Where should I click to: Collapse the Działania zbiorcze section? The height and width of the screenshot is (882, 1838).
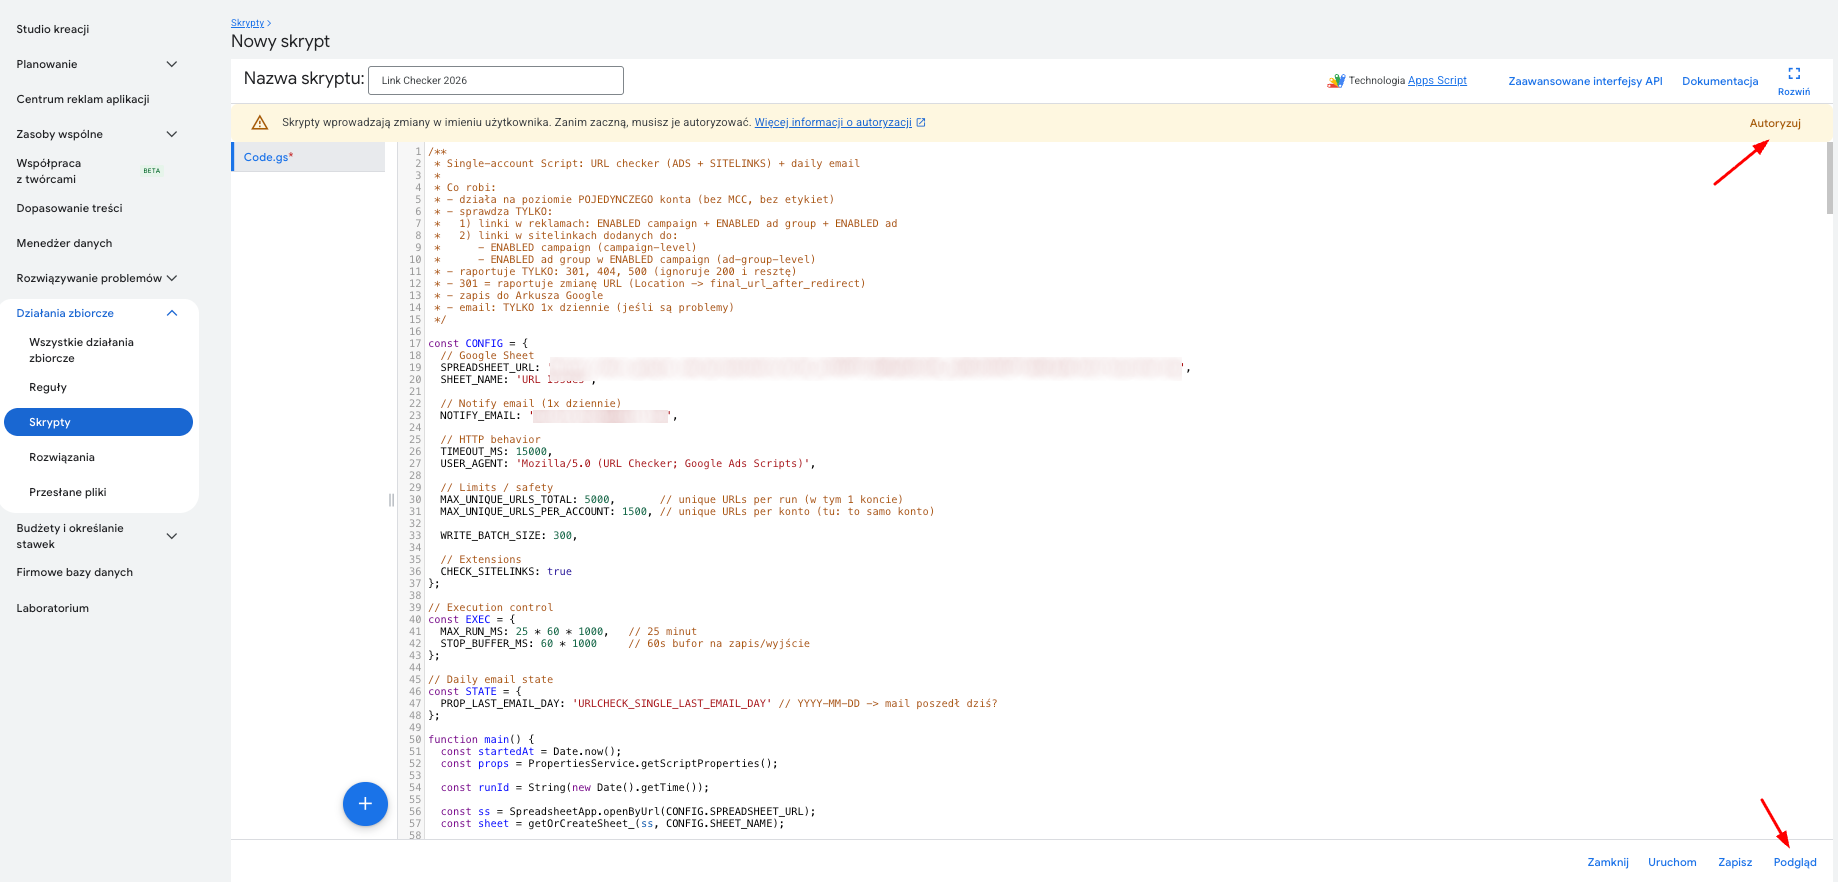click(171, 313)
